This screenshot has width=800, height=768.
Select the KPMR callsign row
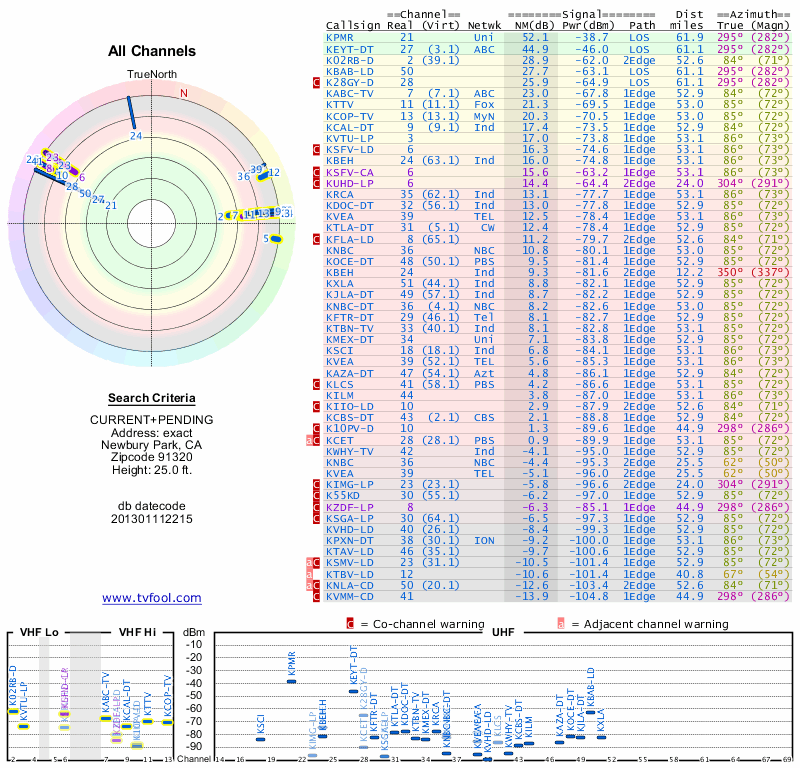point(558,38)
